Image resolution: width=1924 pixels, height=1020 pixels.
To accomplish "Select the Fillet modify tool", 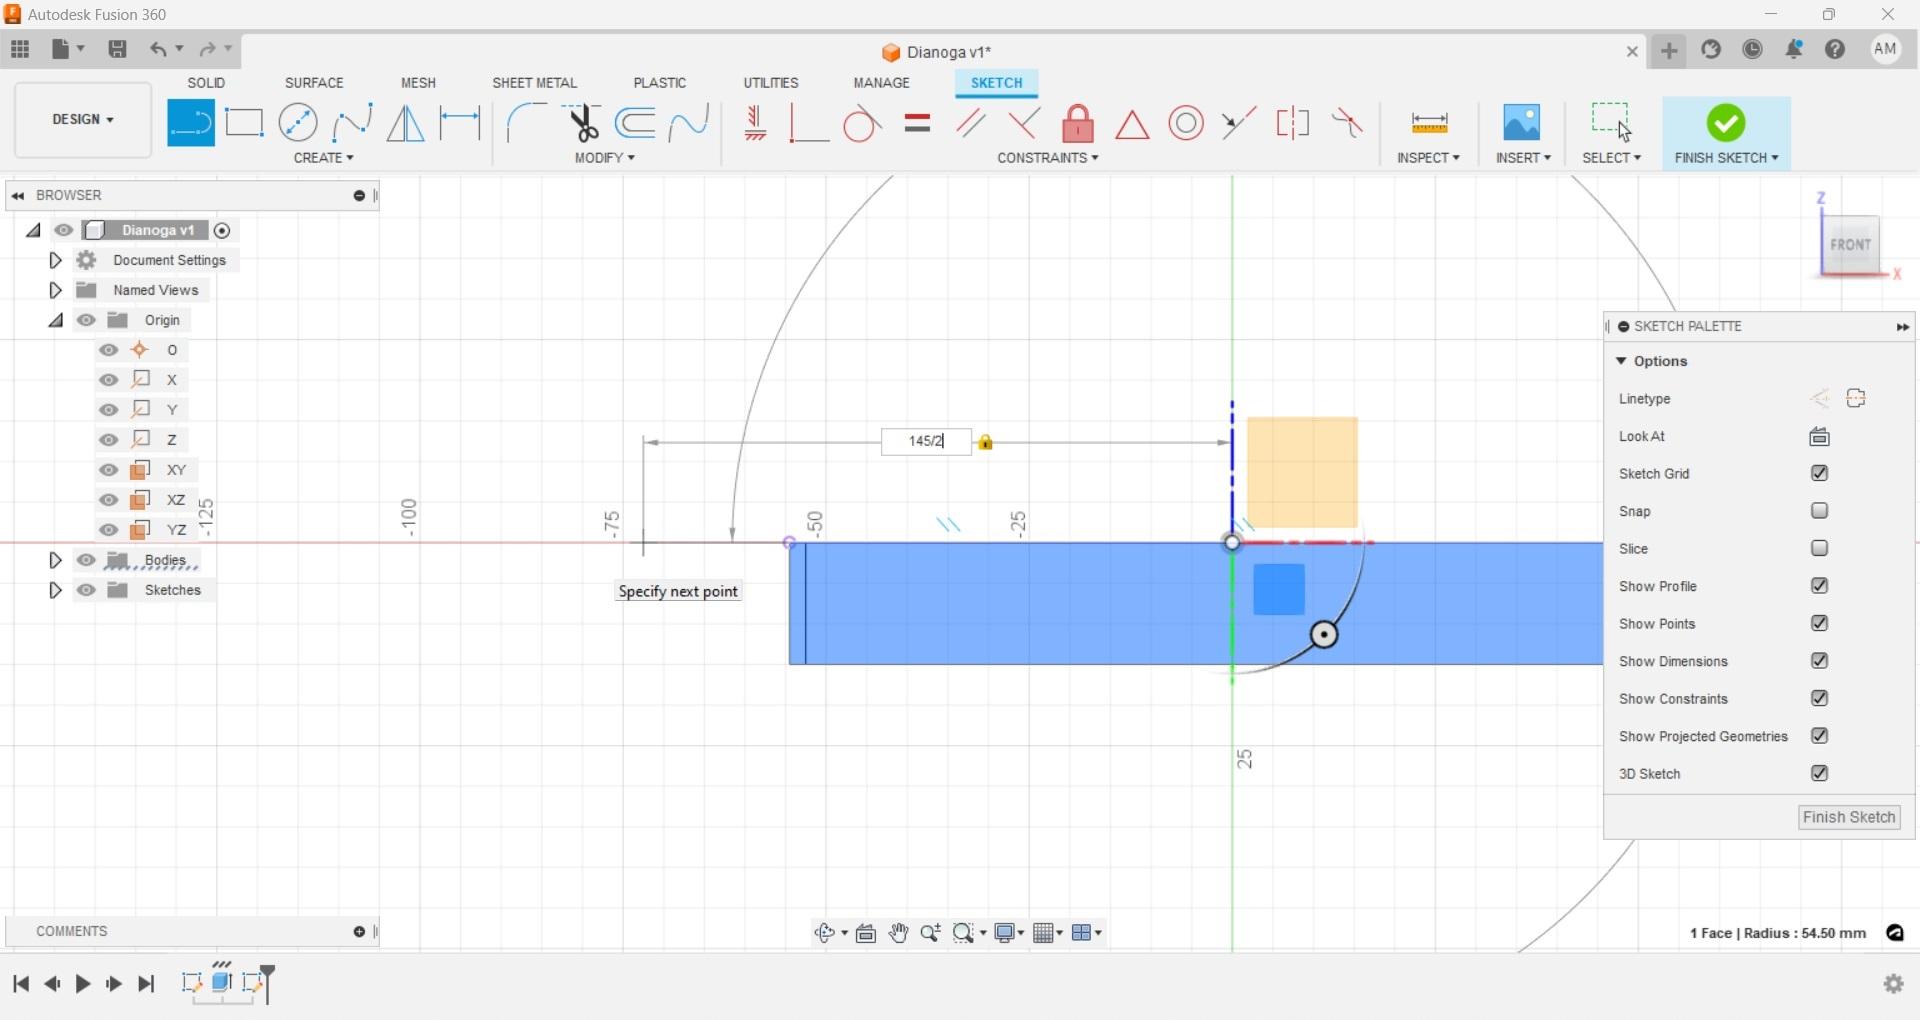I will 526,123.
